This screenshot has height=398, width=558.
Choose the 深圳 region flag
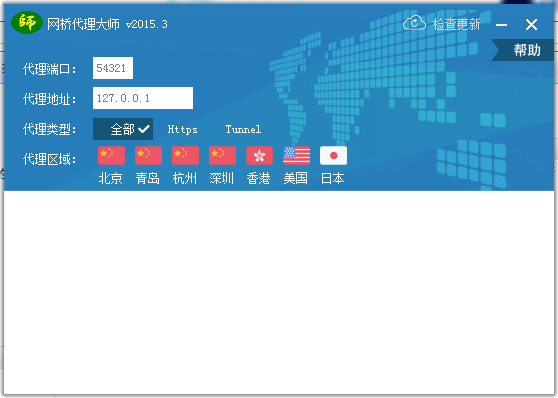[222, 156]
